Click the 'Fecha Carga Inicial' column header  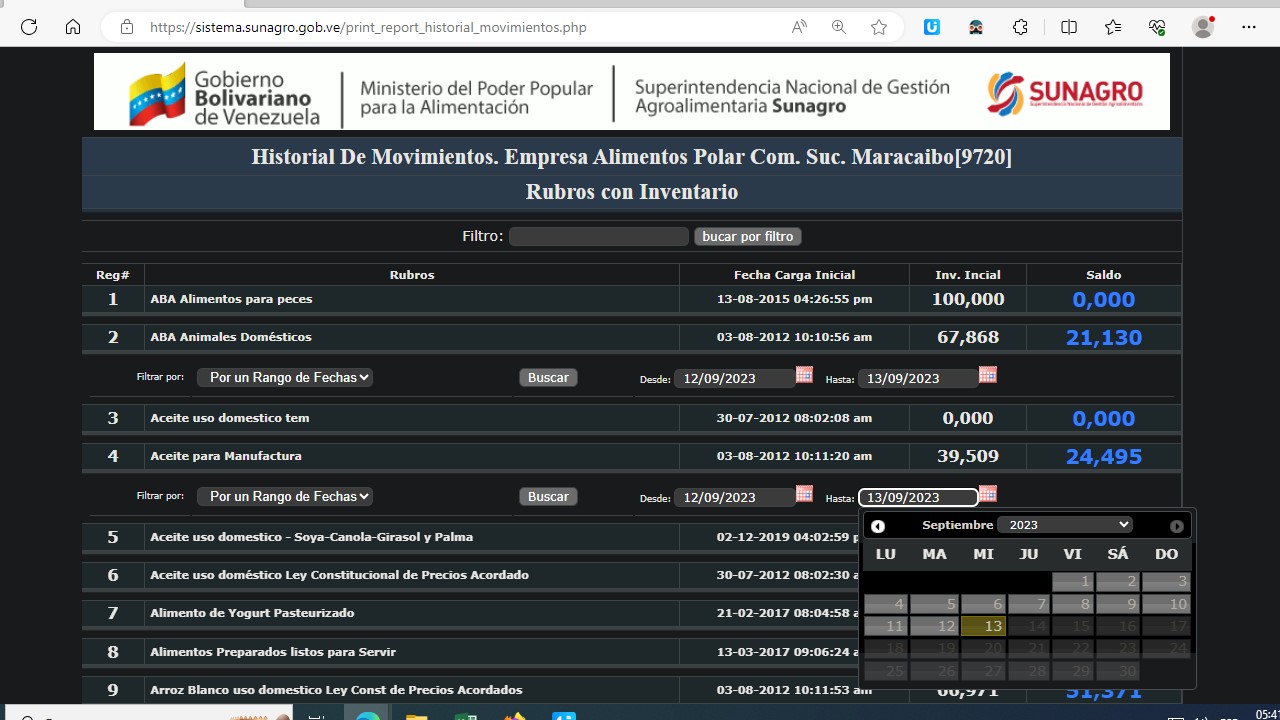(x=794, y=274)
